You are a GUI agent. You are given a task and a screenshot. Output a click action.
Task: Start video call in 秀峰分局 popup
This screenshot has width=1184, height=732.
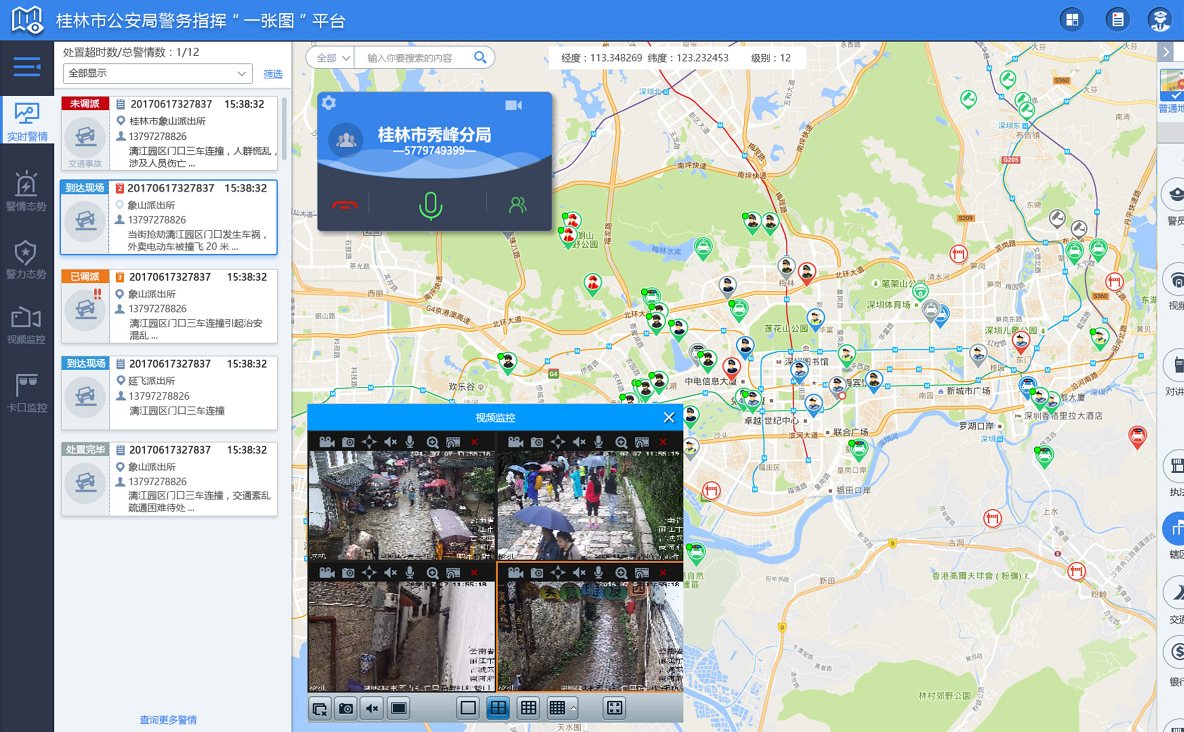(x=513, y=105)
